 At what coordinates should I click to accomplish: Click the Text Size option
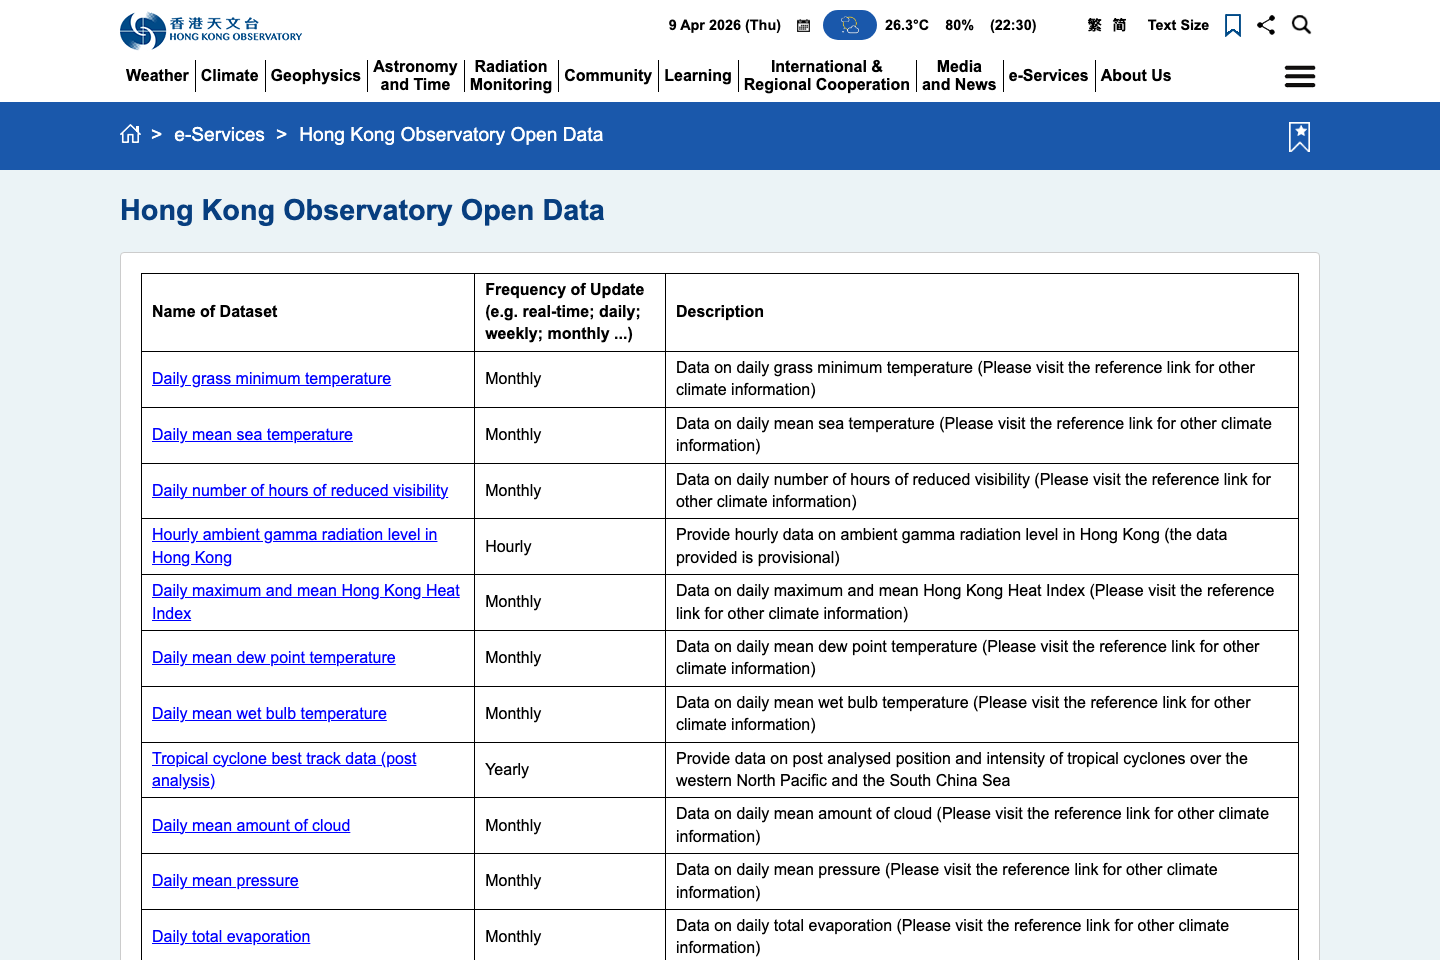(x=1178, y=25)
